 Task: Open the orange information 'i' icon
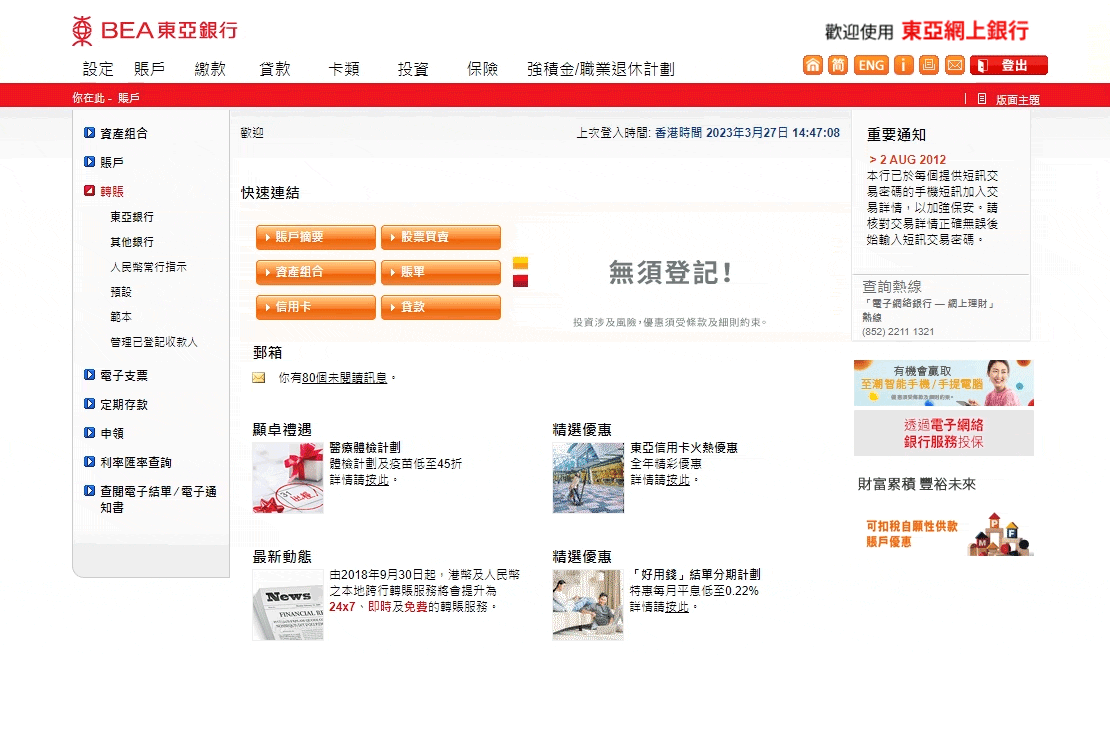(903, 65)
